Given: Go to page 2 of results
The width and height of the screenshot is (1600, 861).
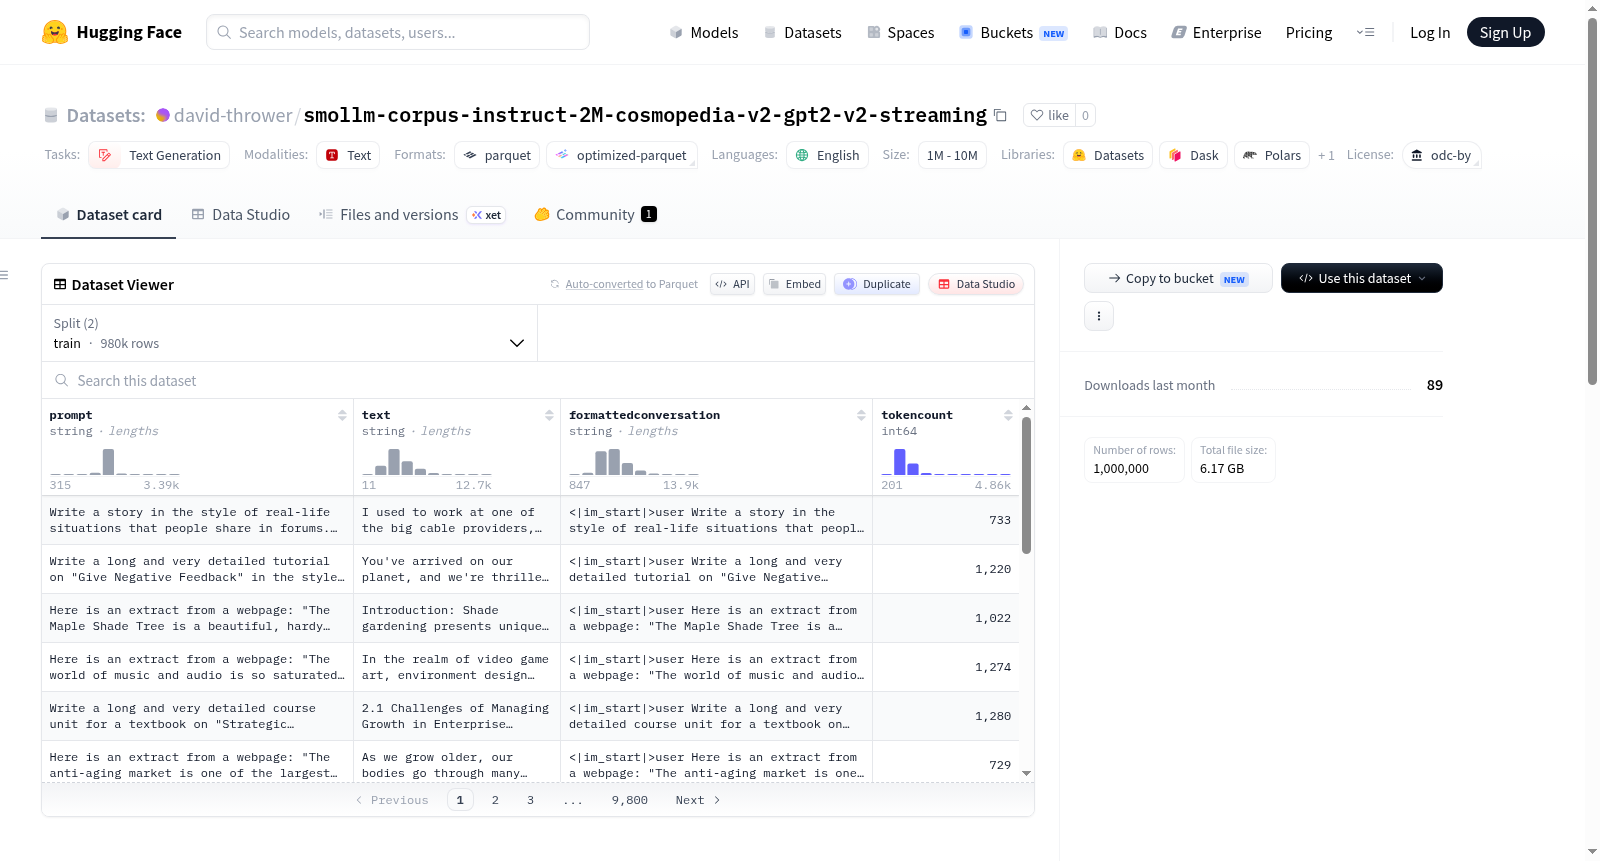Looking at the screenshot, I should click(495, 800).
